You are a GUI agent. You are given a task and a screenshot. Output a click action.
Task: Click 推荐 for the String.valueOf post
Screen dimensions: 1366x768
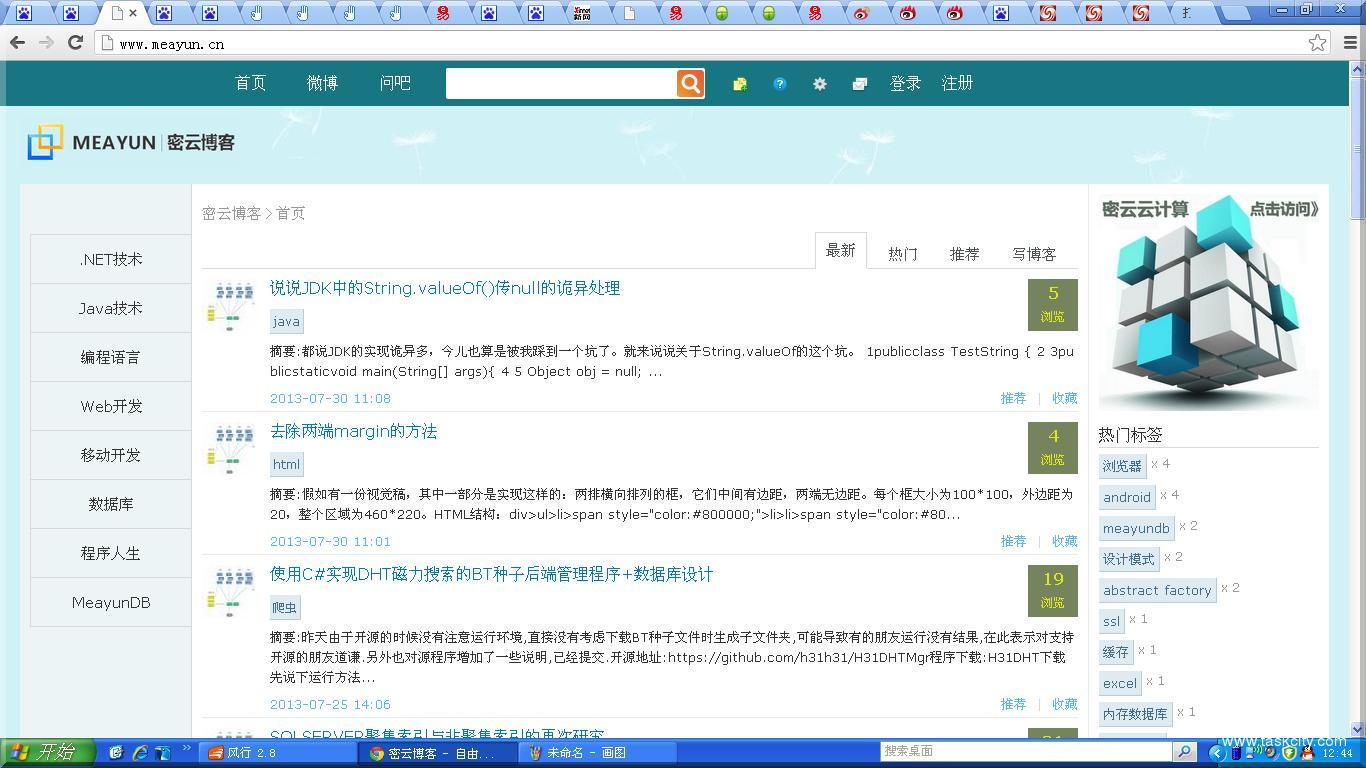(x=1013, y=398)
